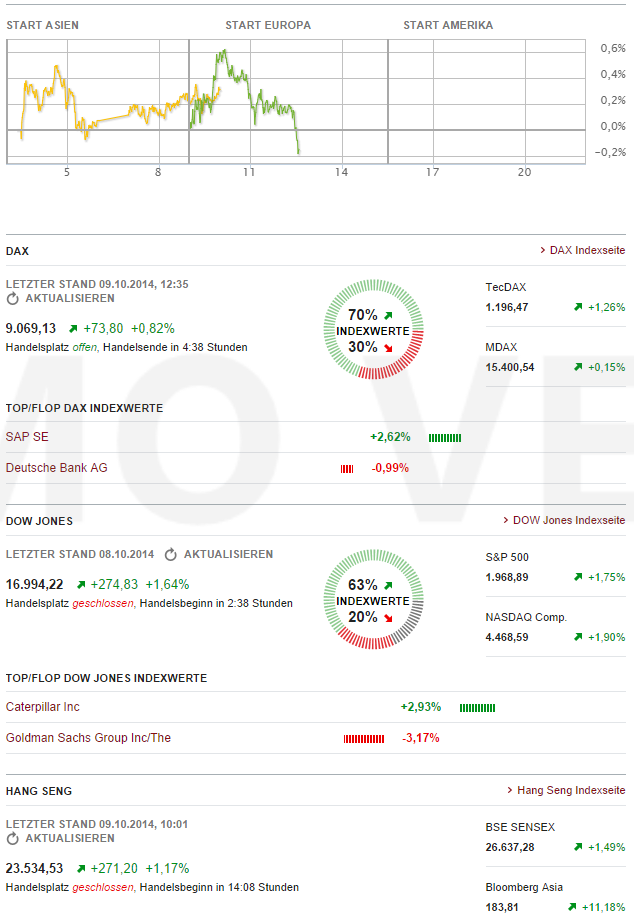Click the Hang Seng refresh icon

pyautogui.click(x=13, y=838)
